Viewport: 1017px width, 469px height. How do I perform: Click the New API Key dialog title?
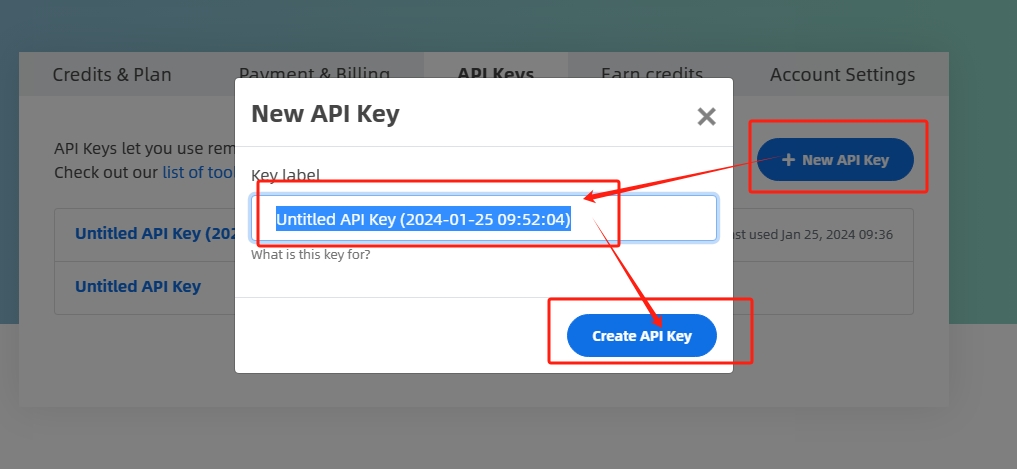pos(325,114)
